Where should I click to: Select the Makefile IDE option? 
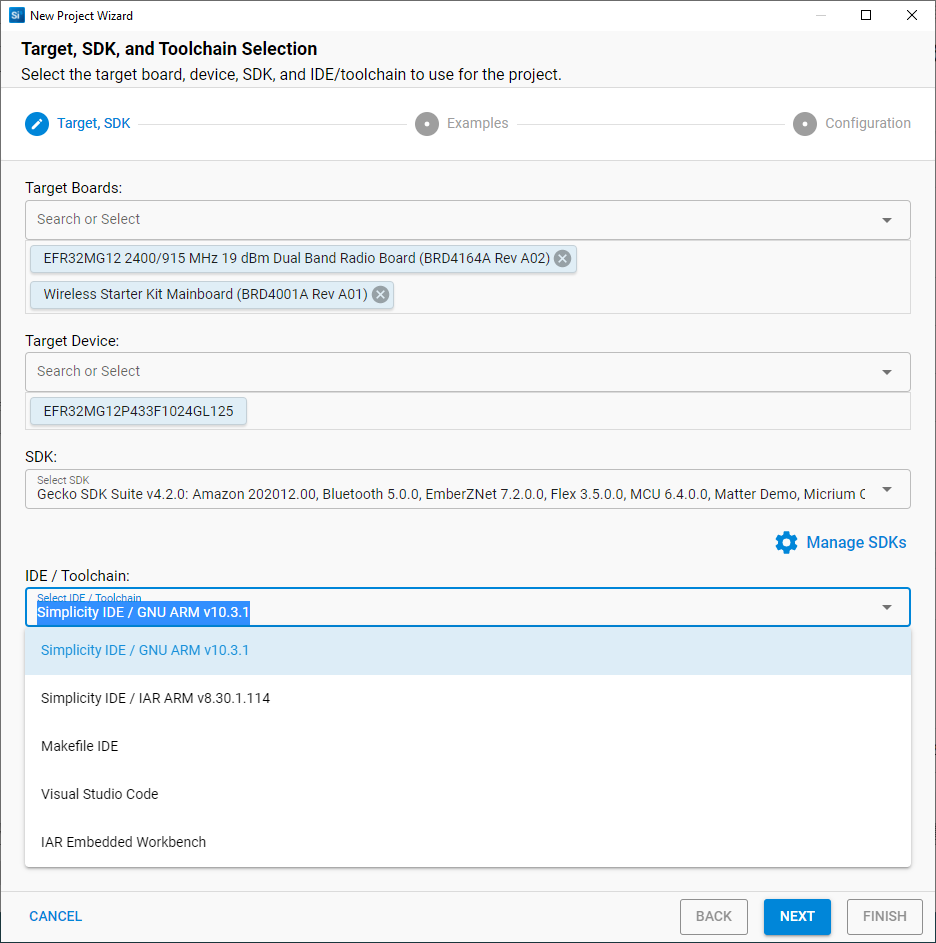(80, 746)
